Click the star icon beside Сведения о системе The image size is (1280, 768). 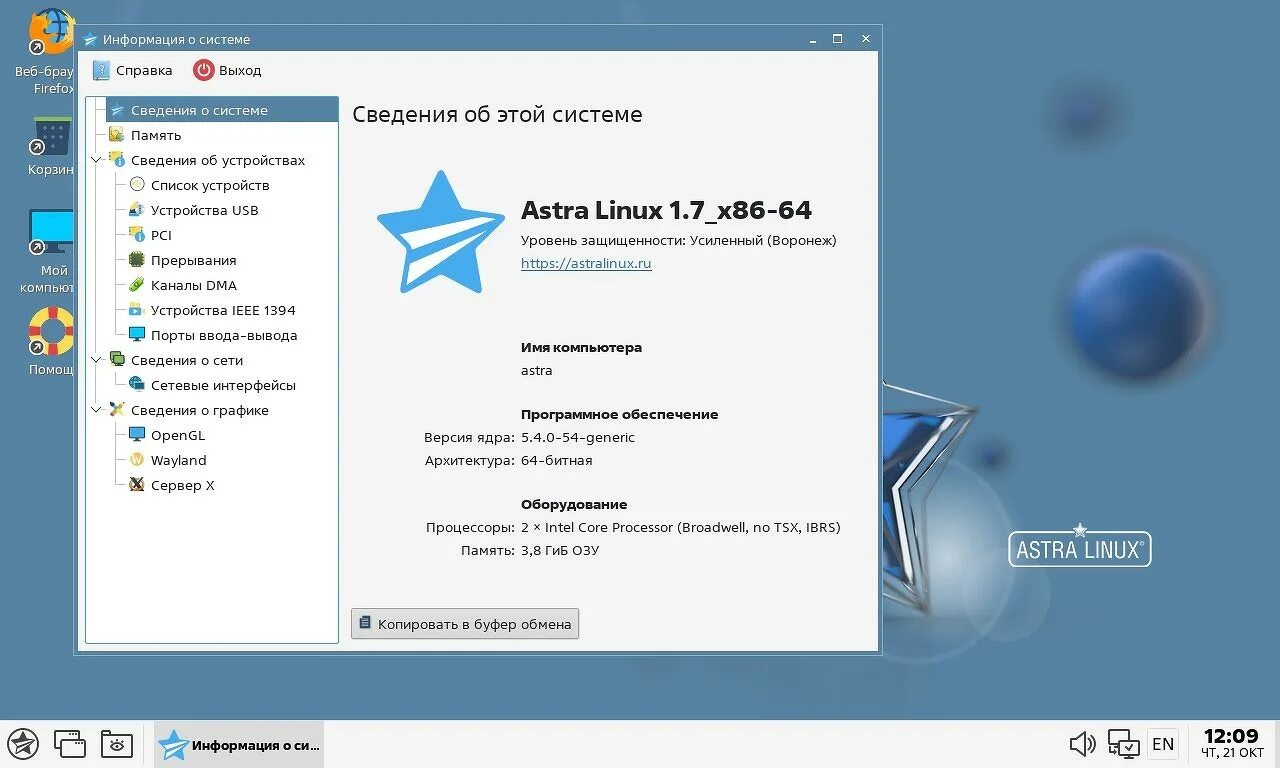pyautogui.click(x=117, y=110)
